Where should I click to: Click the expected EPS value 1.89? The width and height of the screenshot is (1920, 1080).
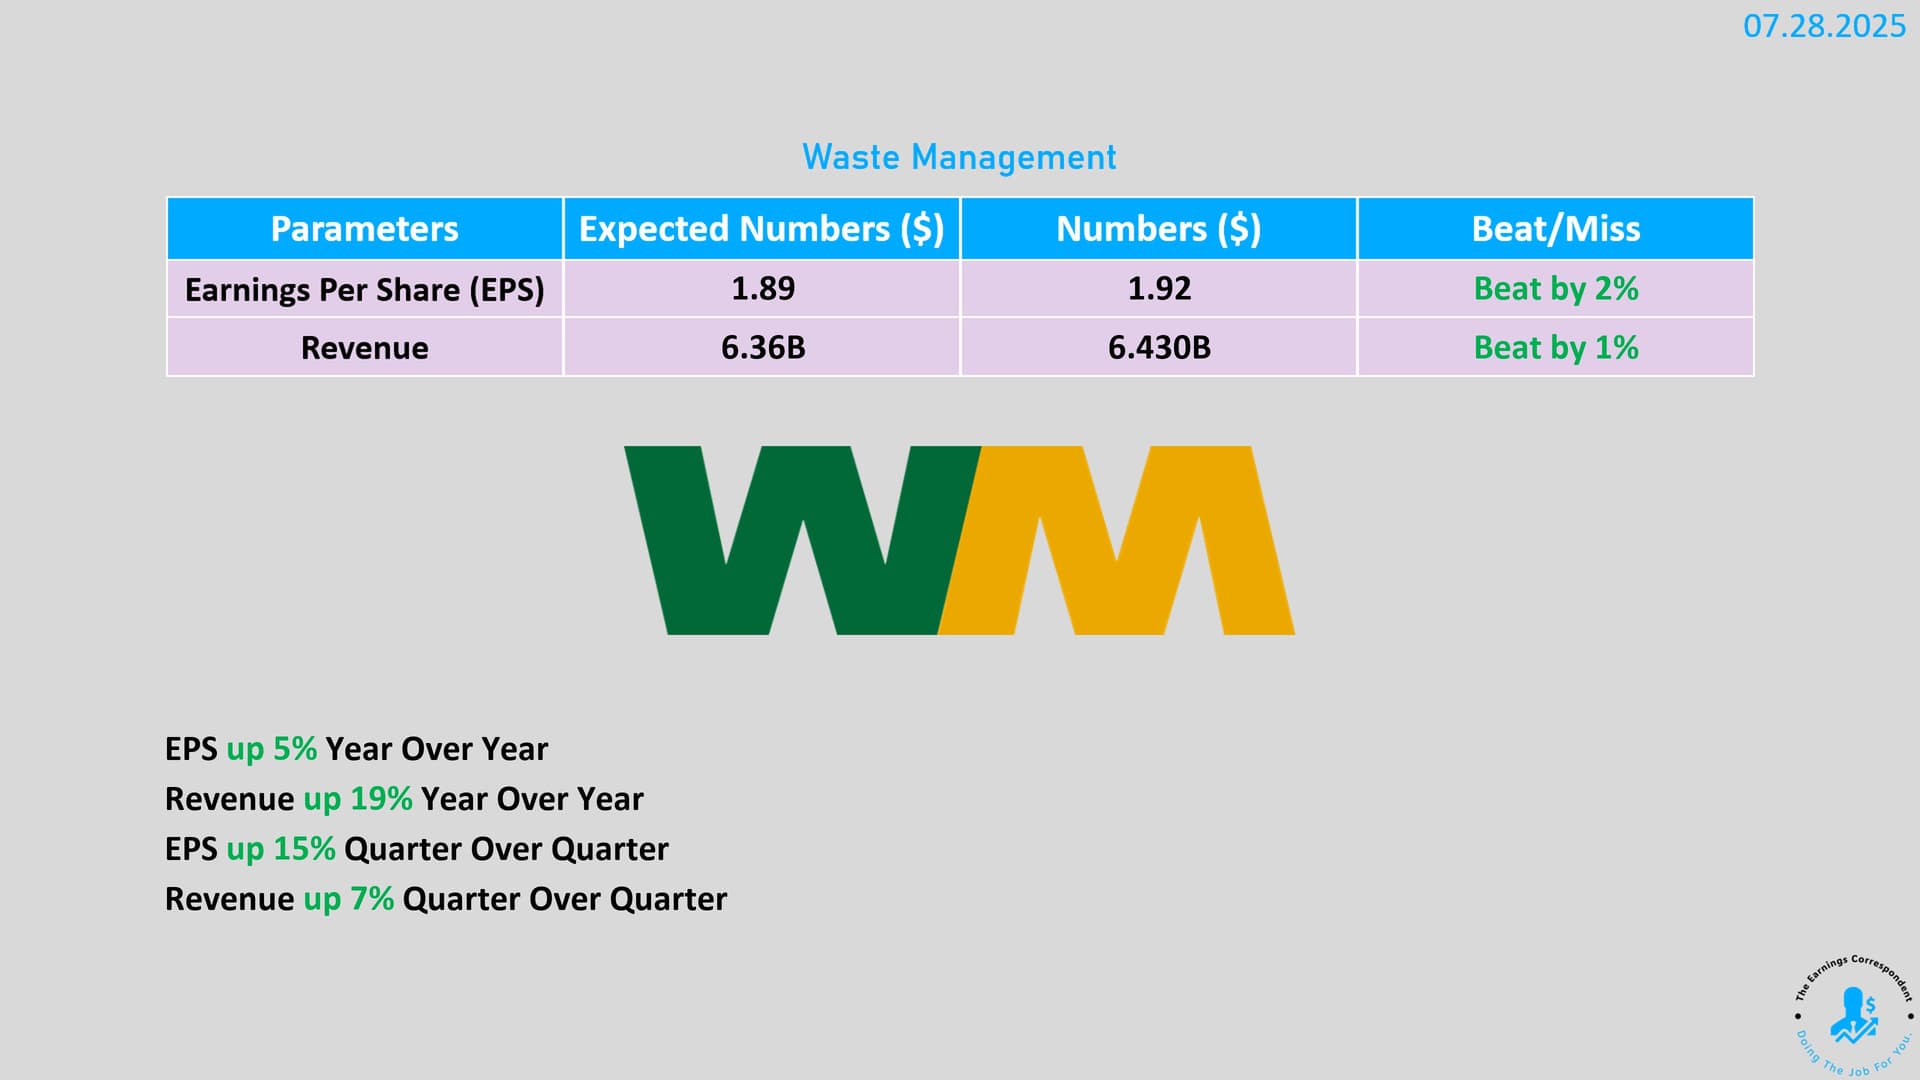(x=762, y=289)
